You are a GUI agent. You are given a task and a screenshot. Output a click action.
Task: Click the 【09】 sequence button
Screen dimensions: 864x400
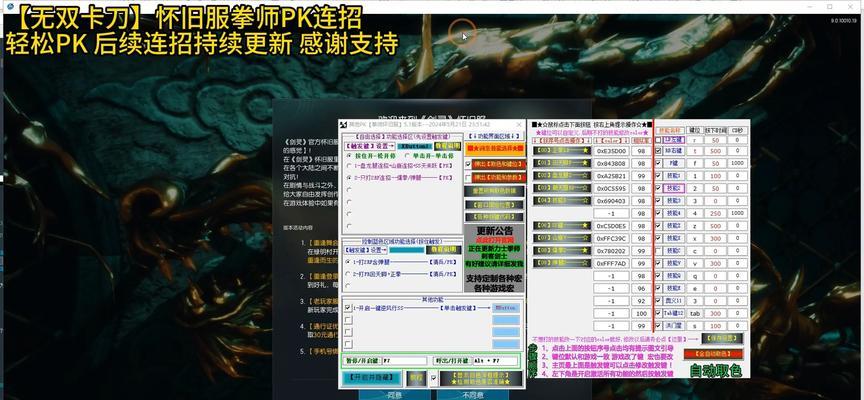tap(562, 263)
